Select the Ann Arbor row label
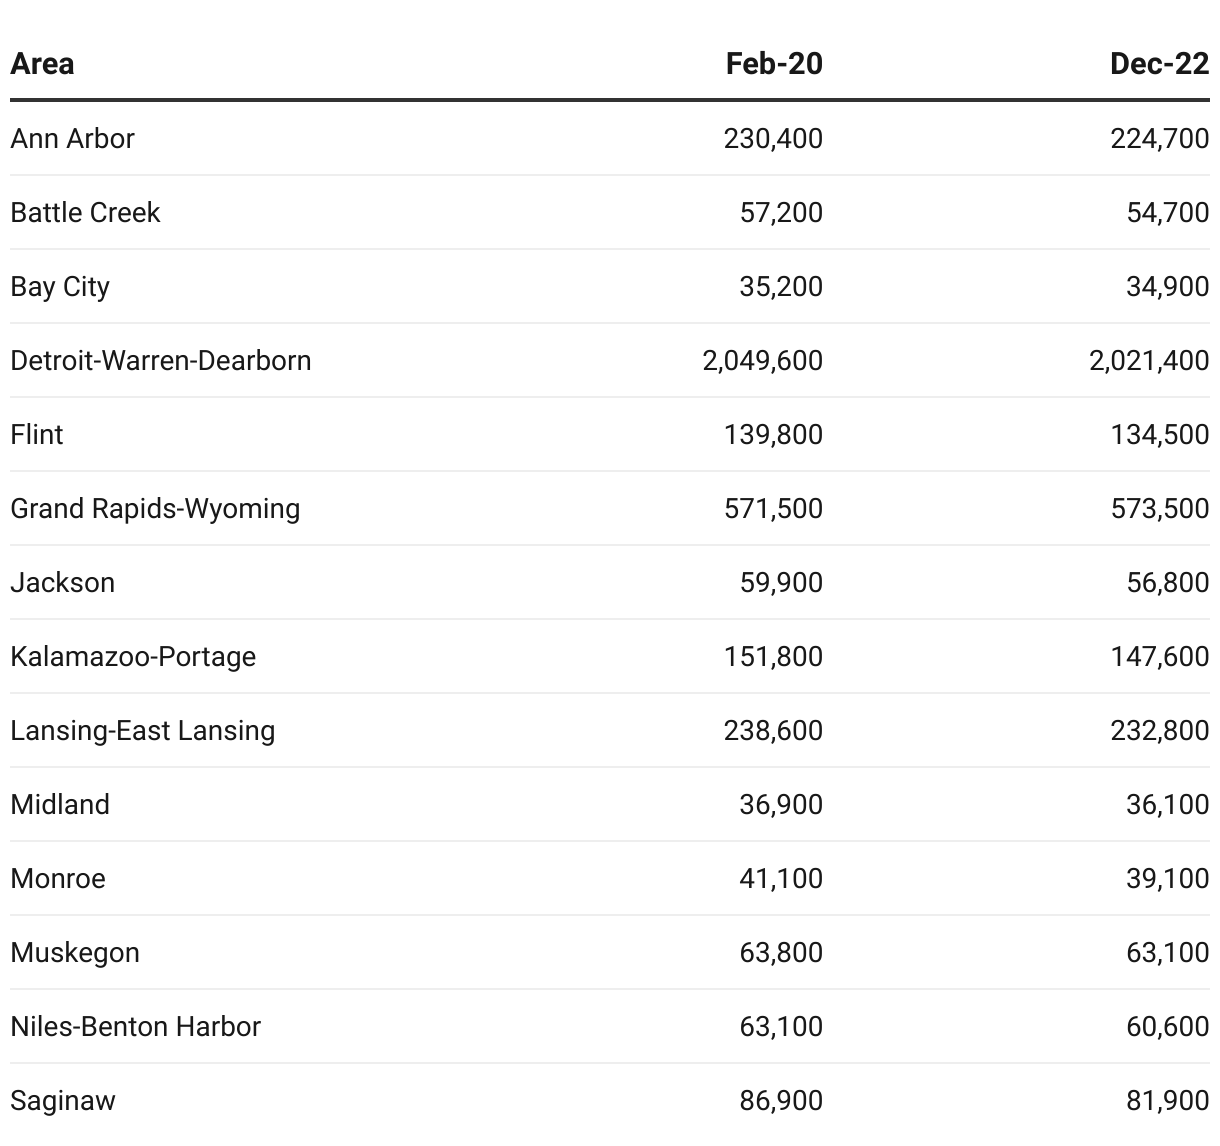1220x1146 pixels. tap(72, 138)
